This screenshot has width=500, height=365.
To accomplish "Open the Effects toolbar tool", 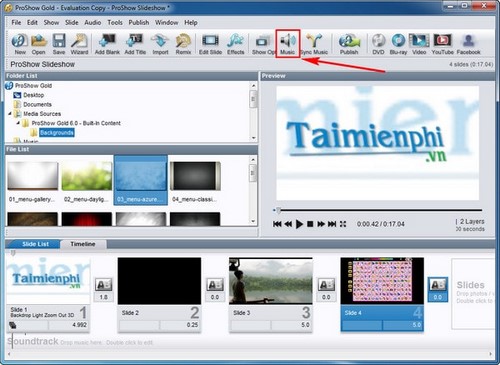I will [x=235, y=44].
